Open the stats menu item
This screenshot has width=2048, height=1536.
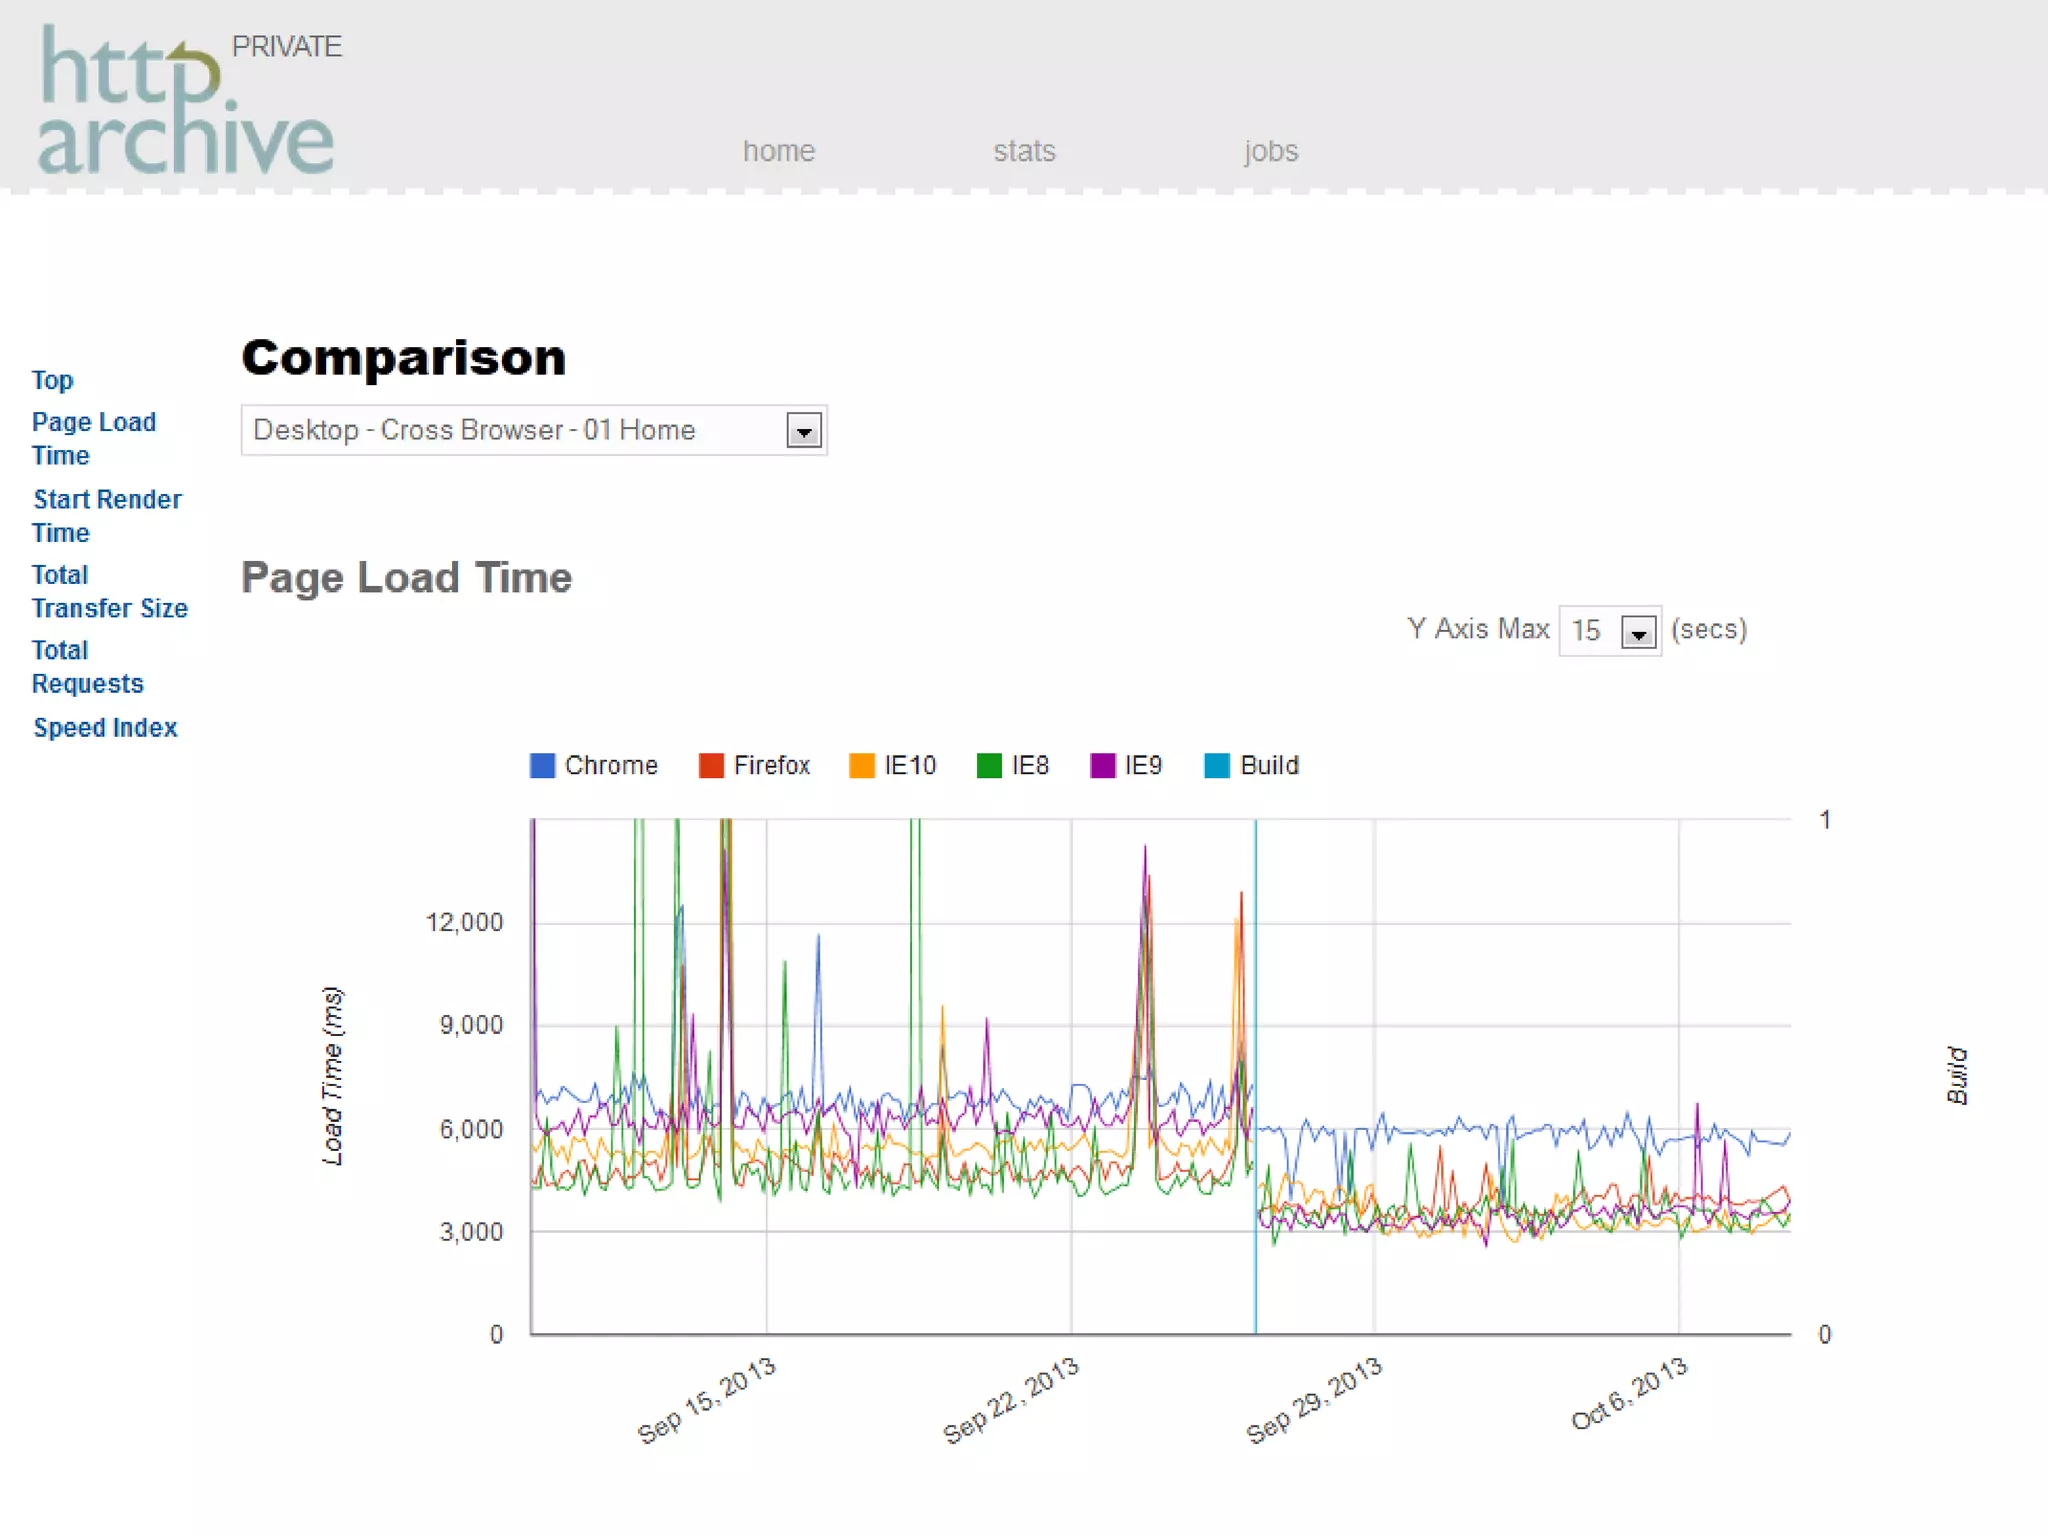(x=1024, y=151)
